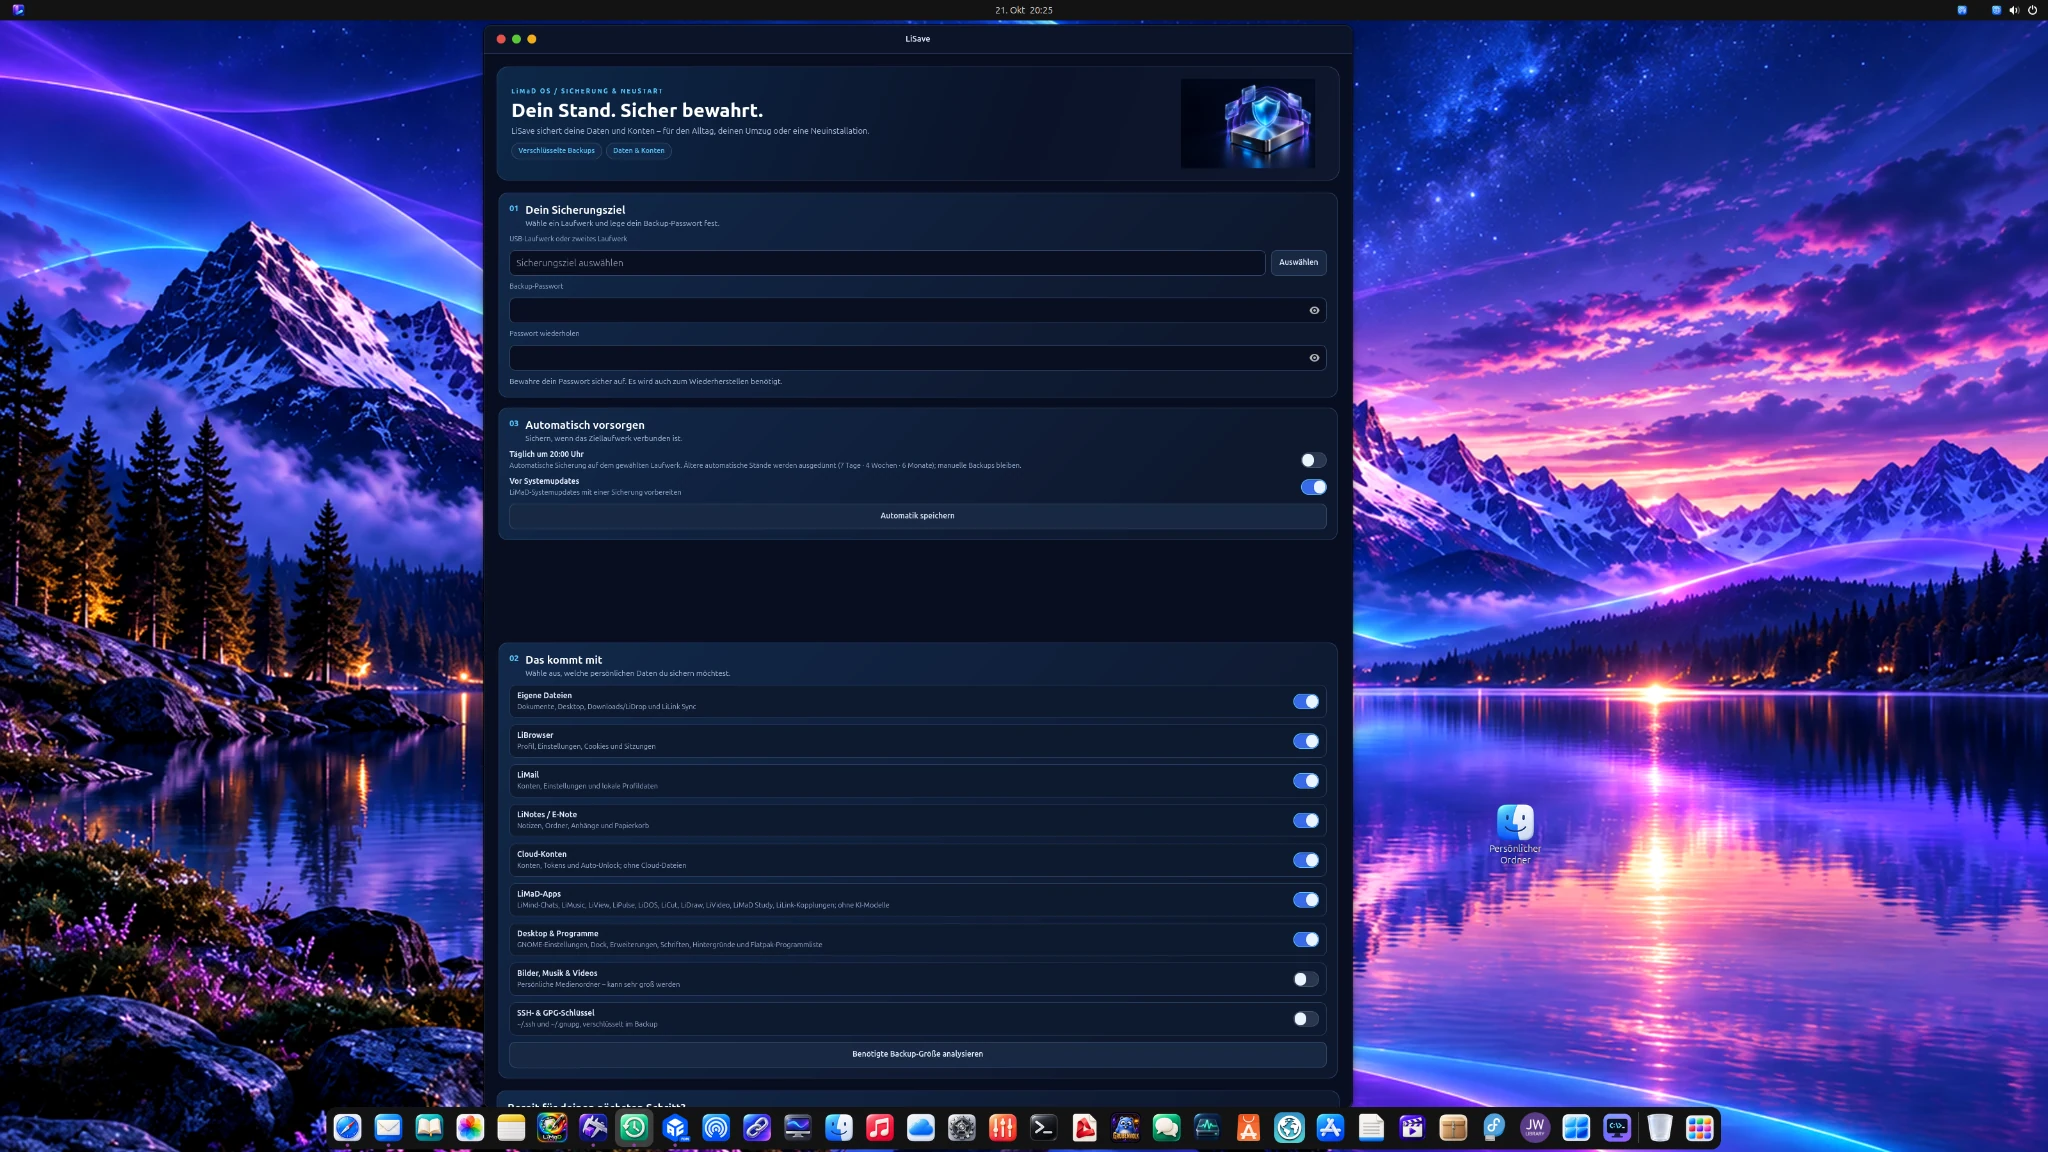Image resolution: width=2048 pixels, height=1152 pixels.
Task: Enable the daily 20:00 Uhr backup
Action: (1313, 460)
